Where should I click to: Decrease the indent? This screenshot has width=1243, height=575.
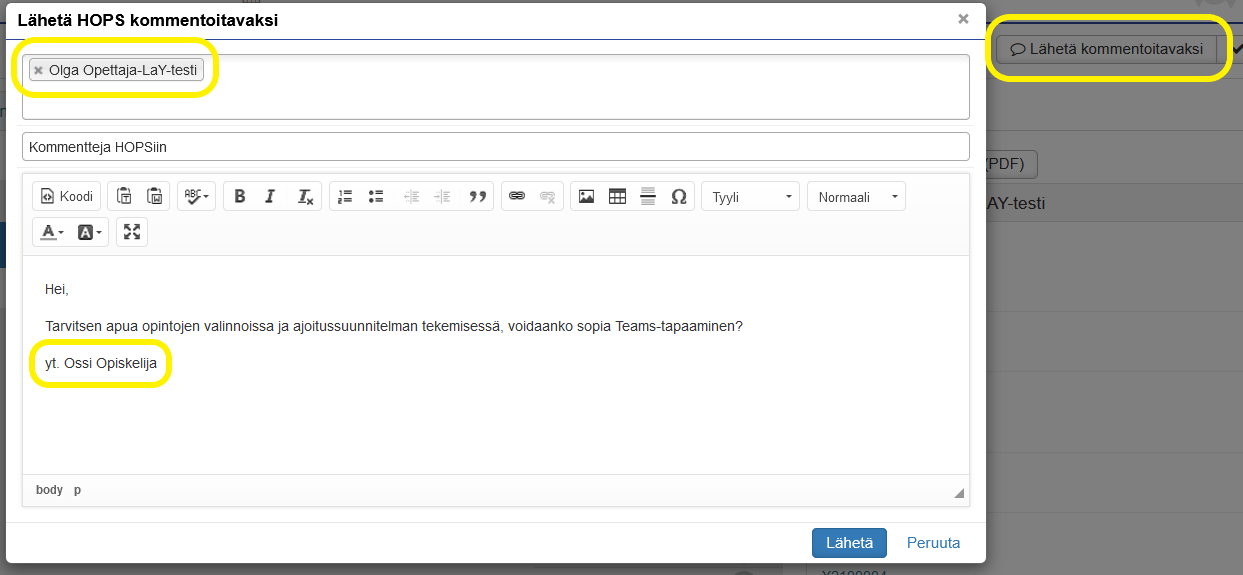(411, 196)
